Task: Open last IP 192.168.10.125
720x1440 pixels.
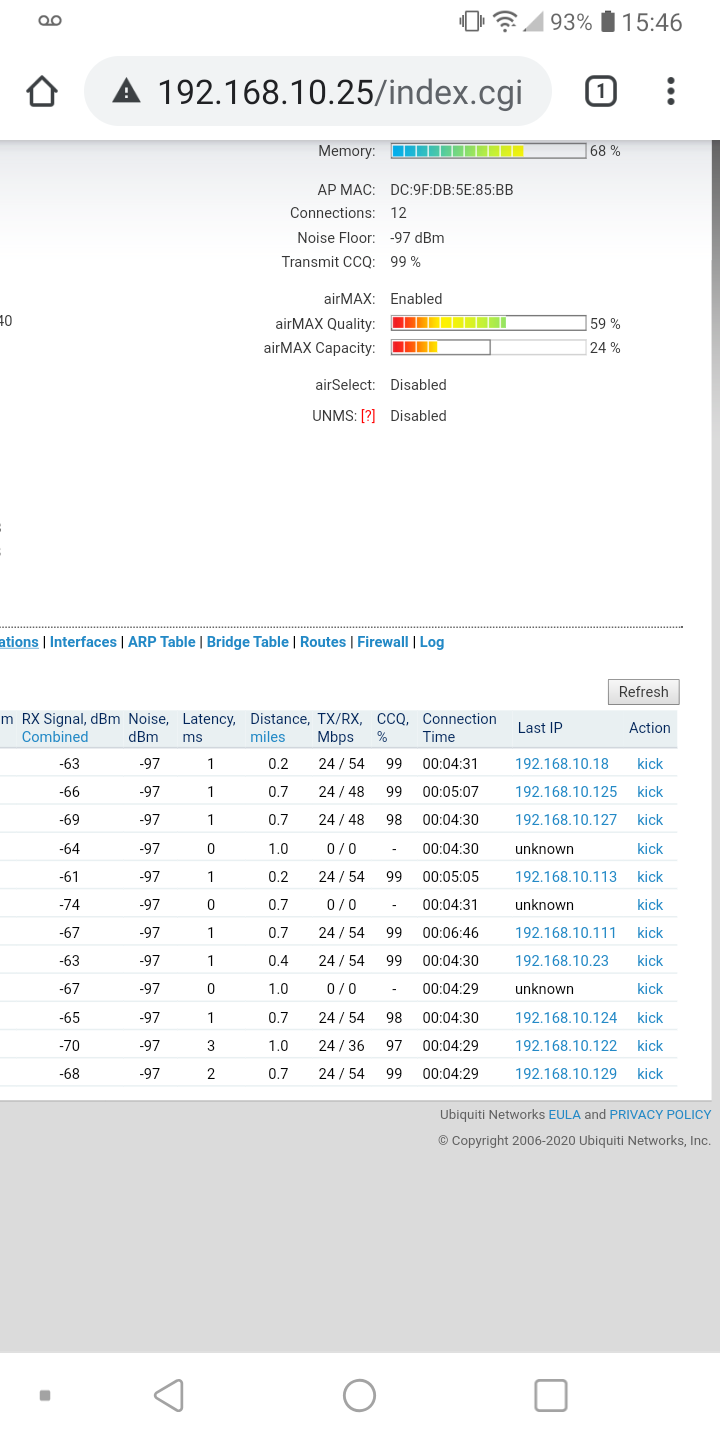Action: click(566, 792)
